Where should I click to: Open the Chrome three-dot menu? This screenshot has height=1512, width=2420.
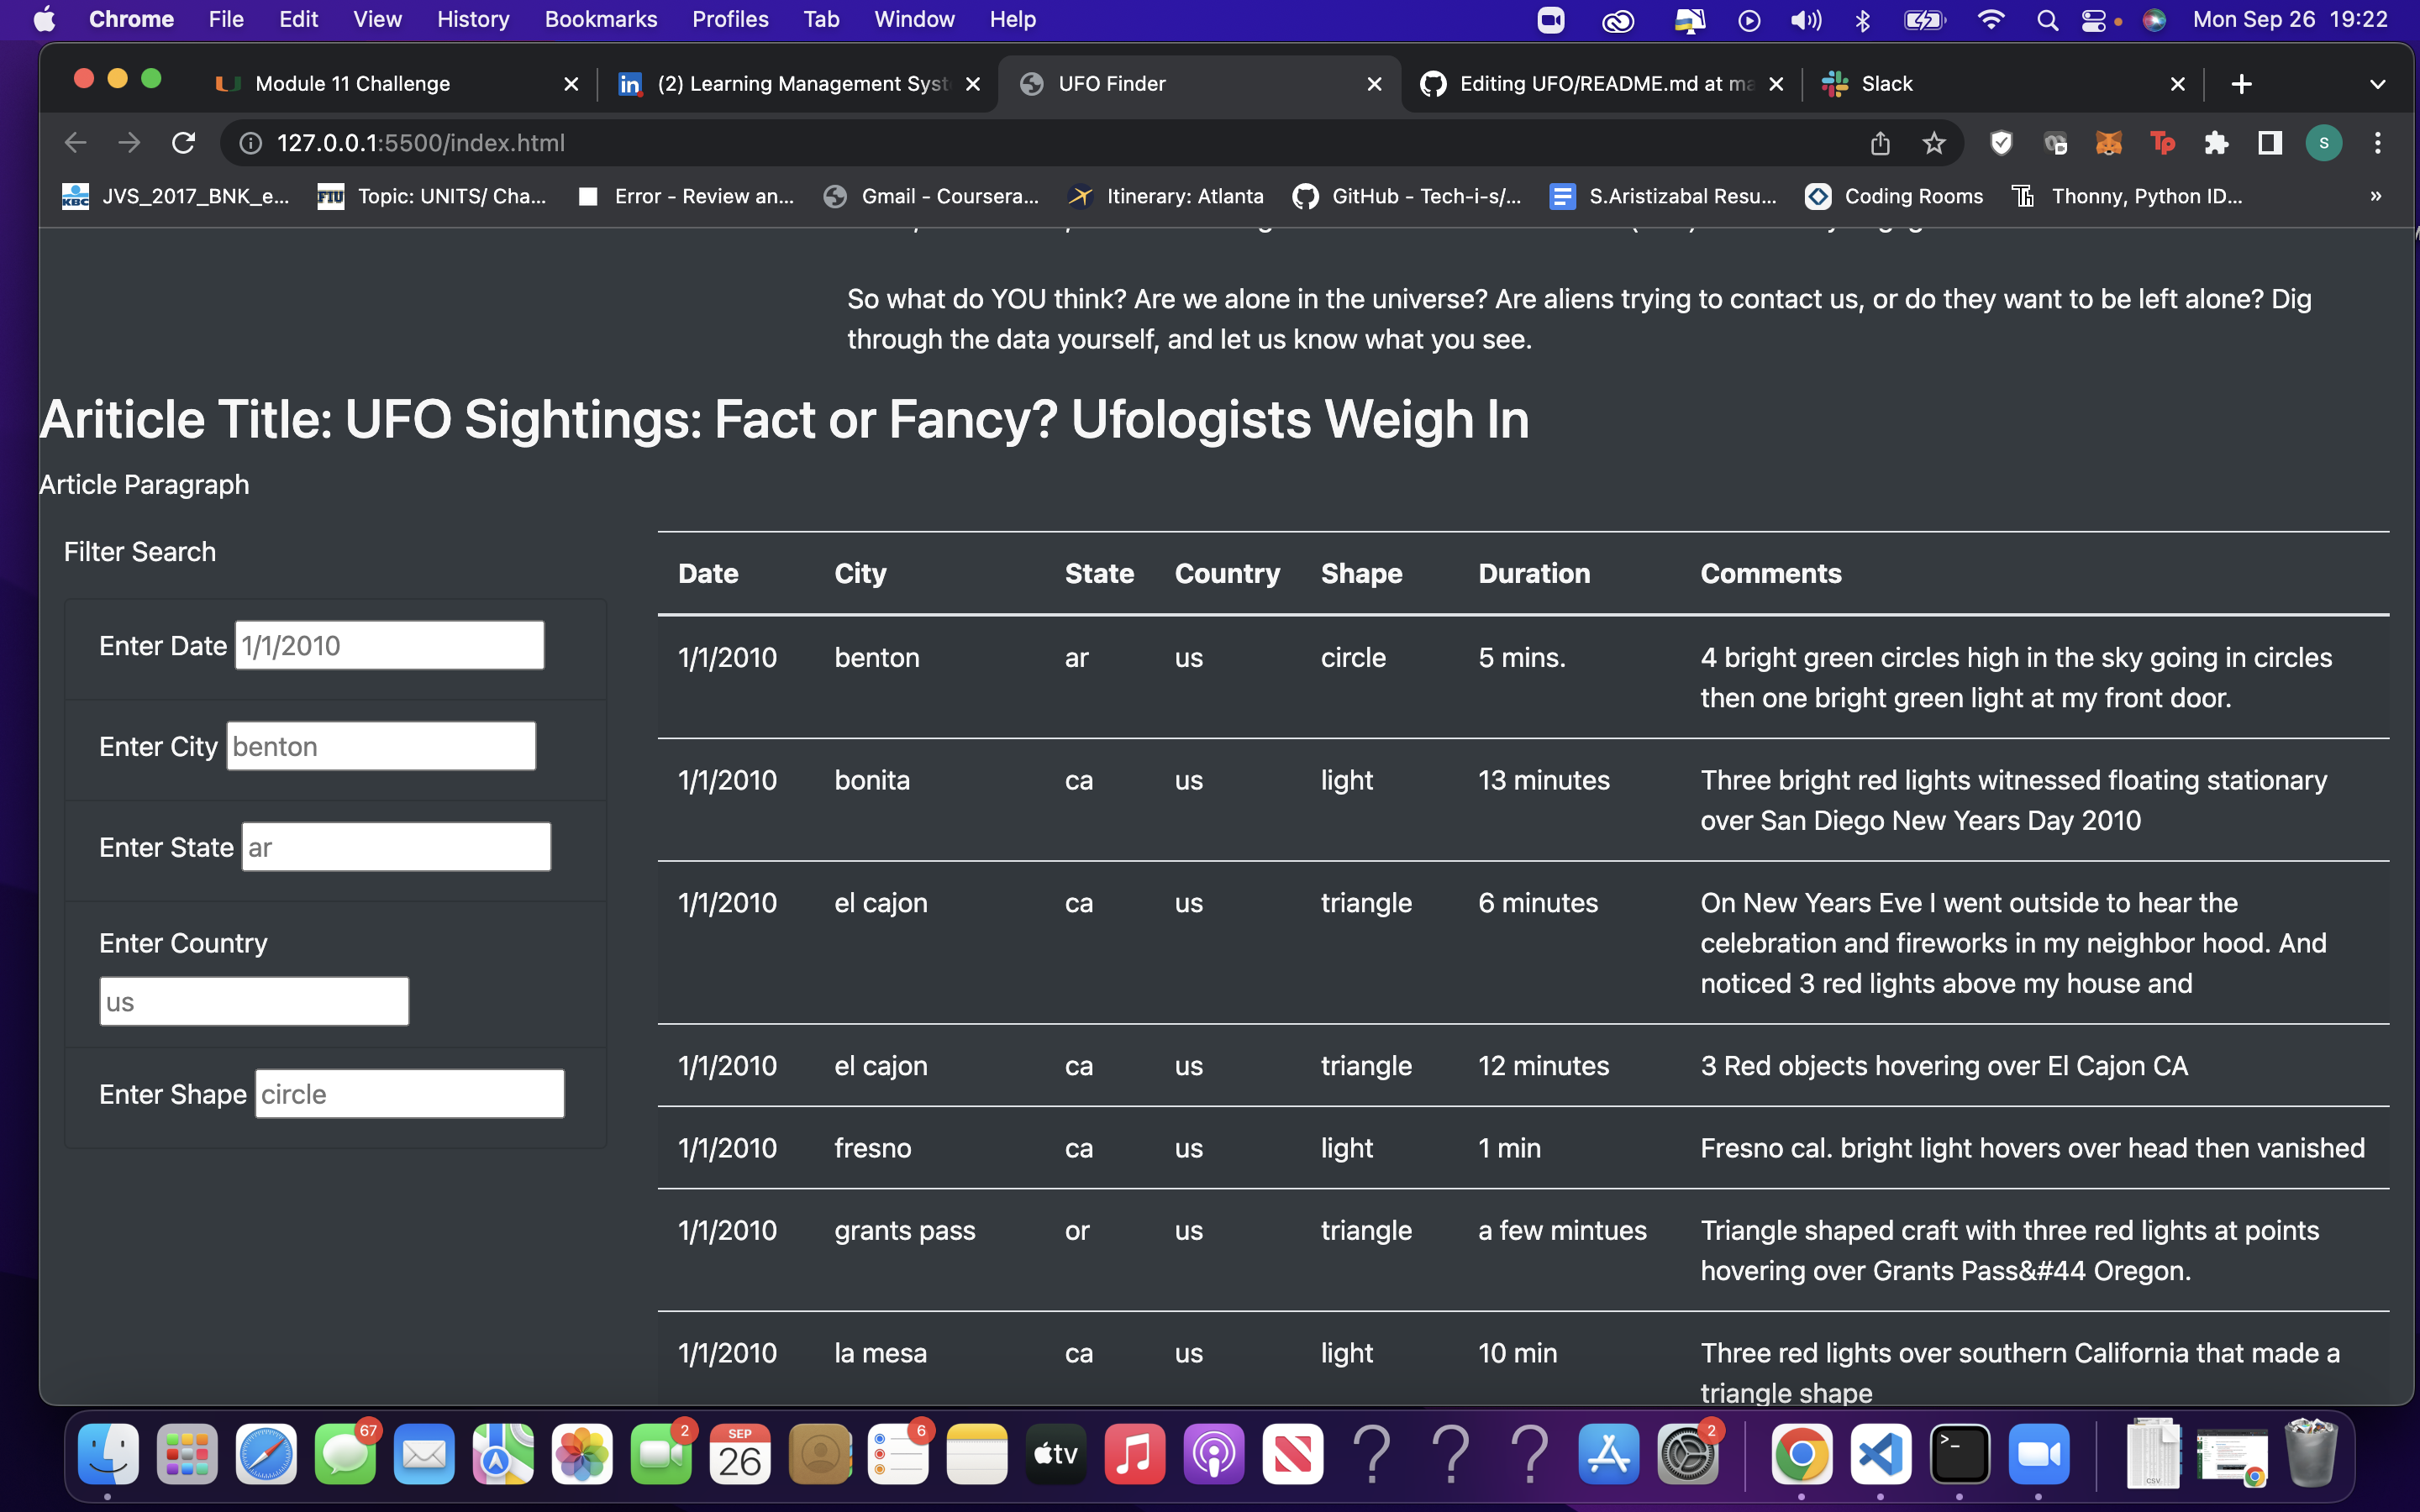click(2378, 143)
